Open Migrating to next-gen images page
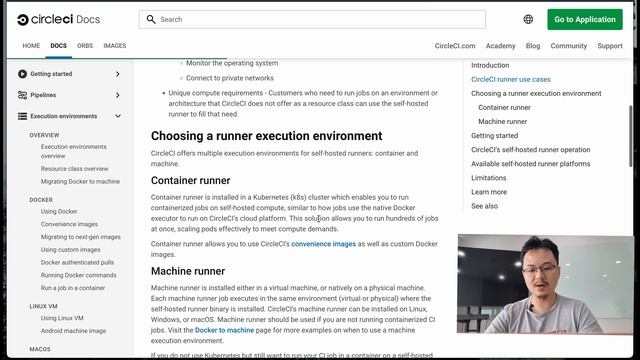 tap(80, 237)
